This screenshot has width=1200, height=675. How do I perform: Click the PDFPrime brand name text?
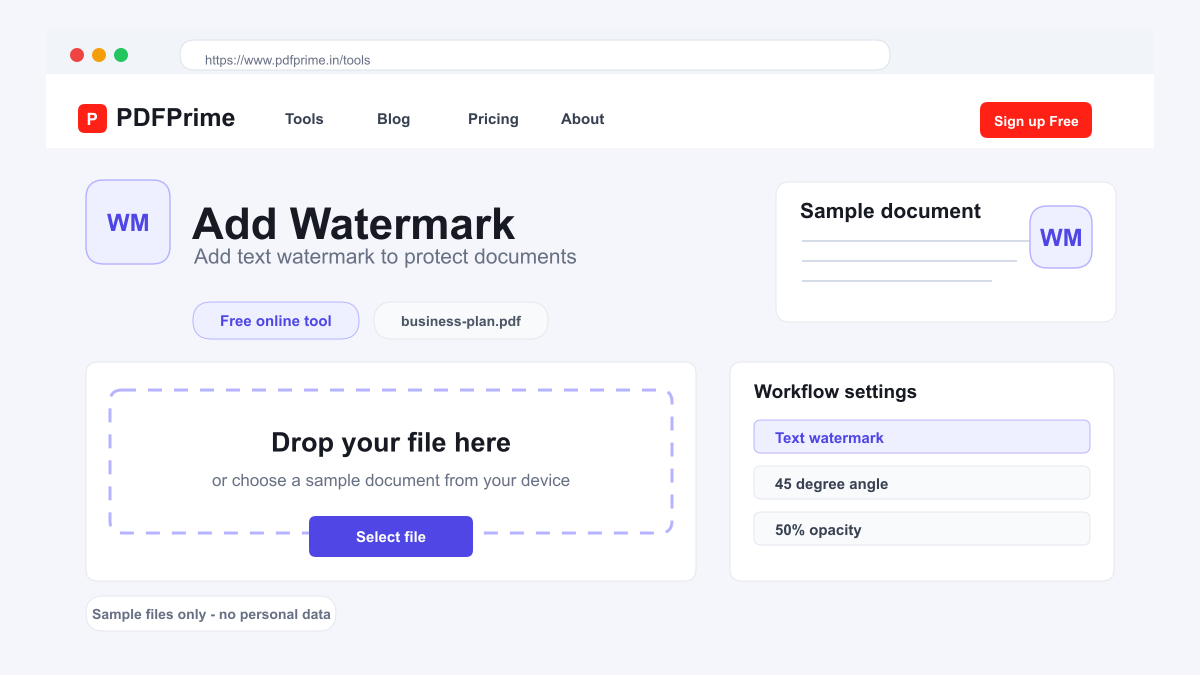[x=176, y=118]
